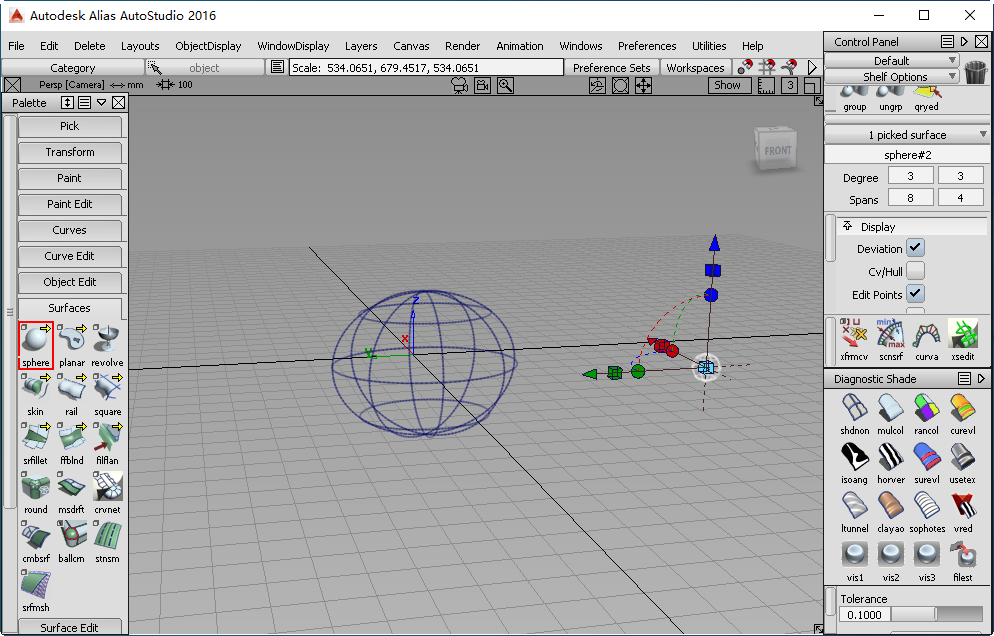Expand the 1 picked surface dropdown
The height and width of the screenshot is (636, 994).
coord(907,134)
